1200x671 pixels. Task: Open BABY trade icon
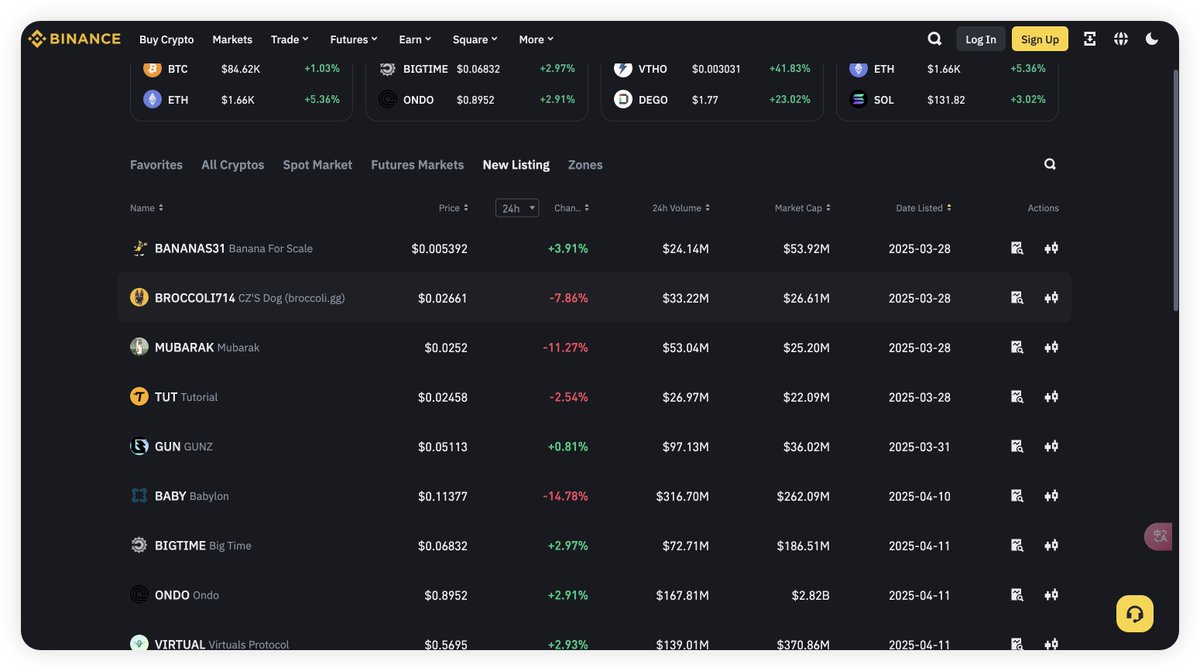click(x=1051, y=496)
